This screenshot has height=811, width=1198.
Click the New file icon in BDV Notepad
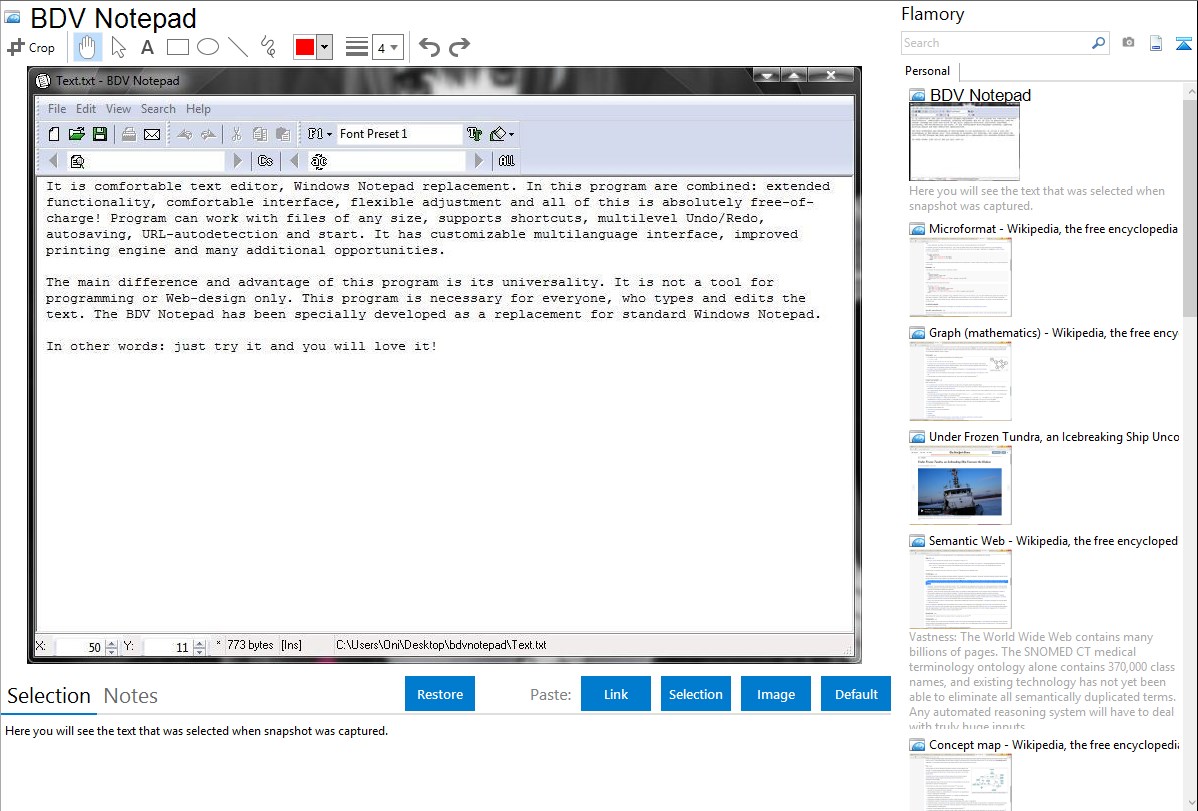[53, 135]
